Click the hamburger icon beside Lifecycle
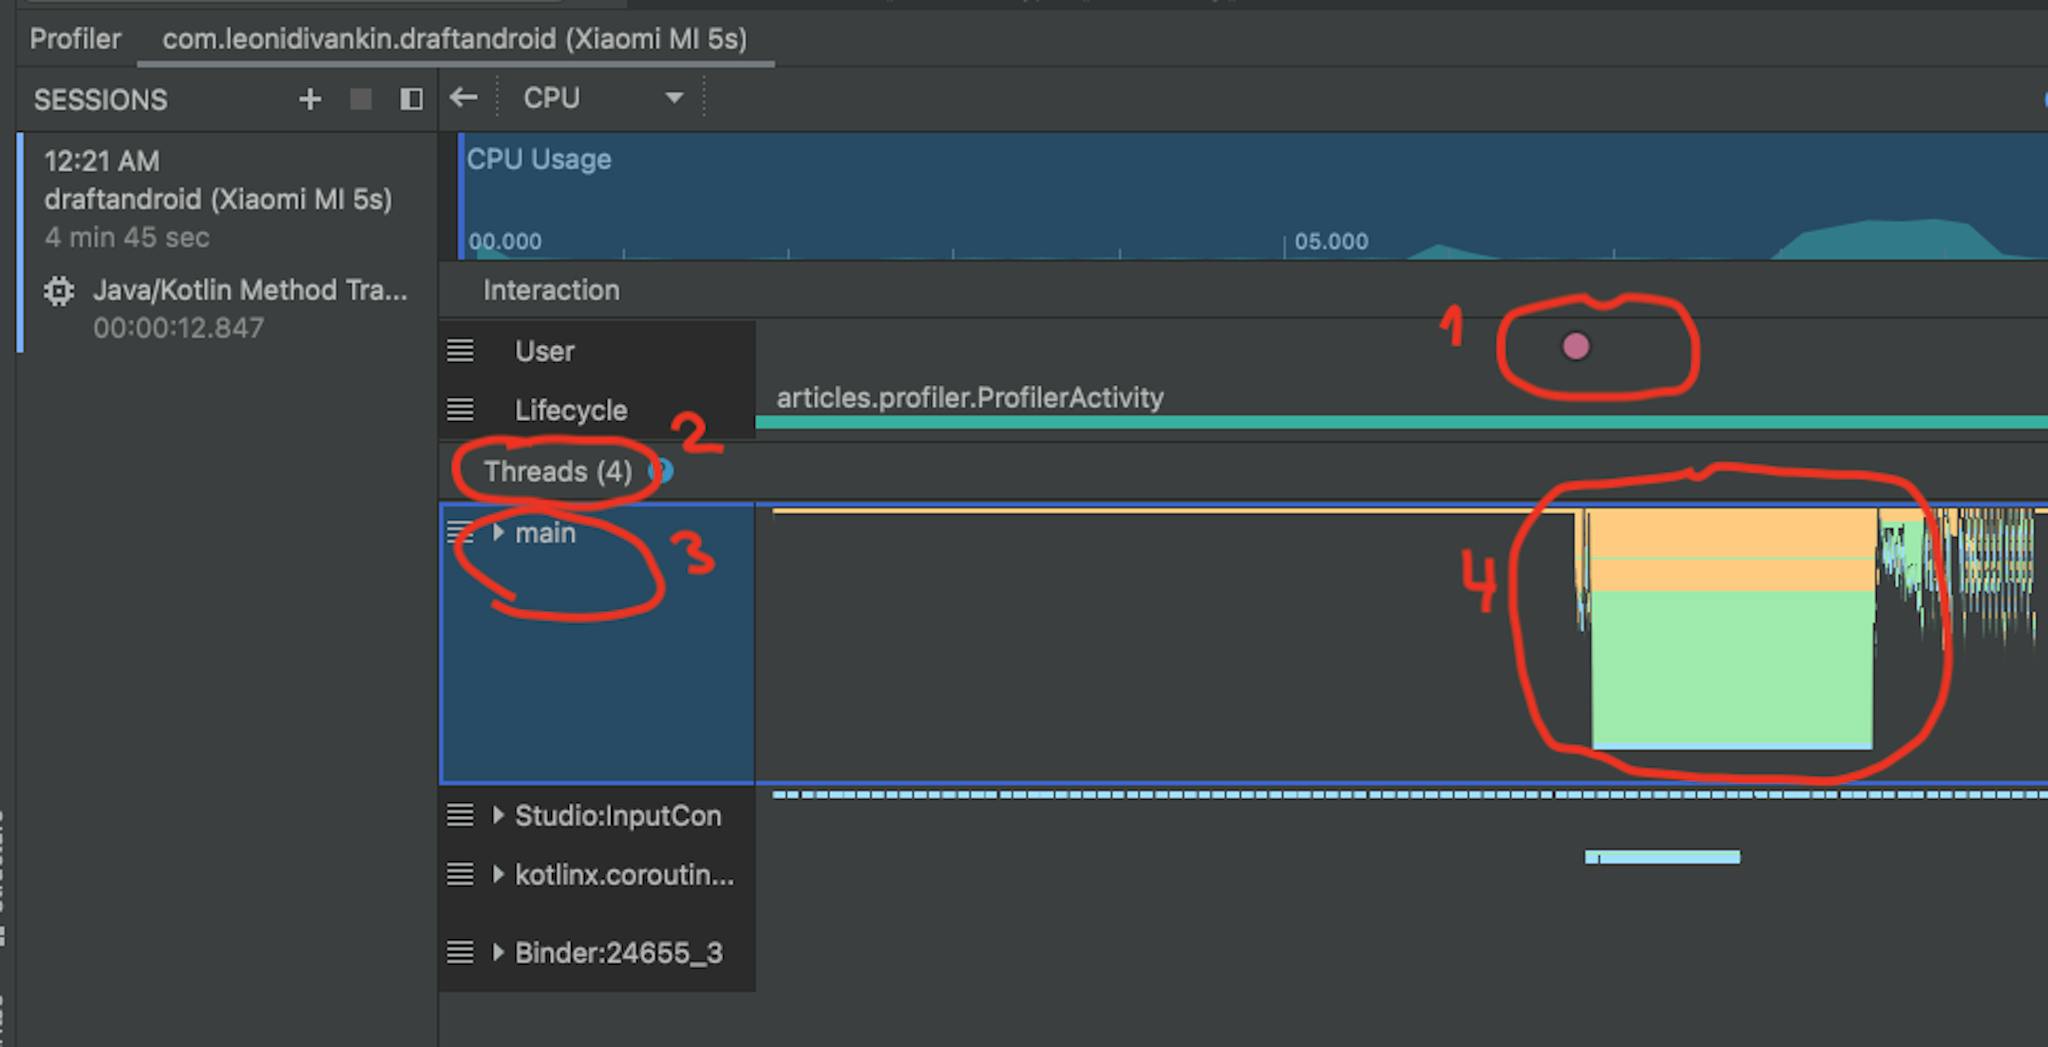The width and height of the screenshot is (2048, 1047). (460, 409)
